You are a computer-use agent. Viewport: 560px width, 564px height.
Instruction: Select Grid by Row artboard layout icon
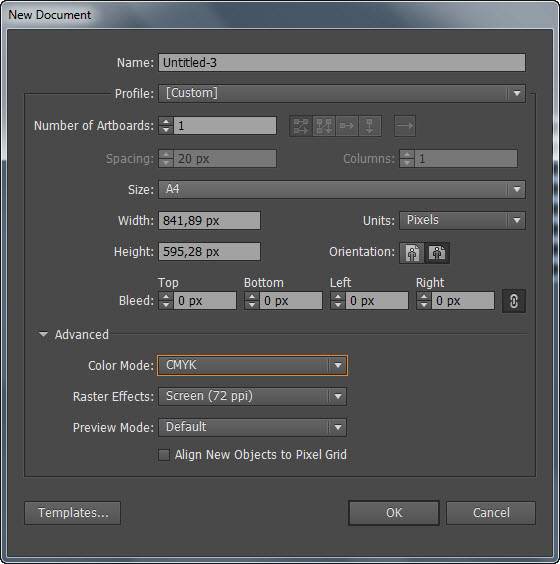tap(301, 126)
